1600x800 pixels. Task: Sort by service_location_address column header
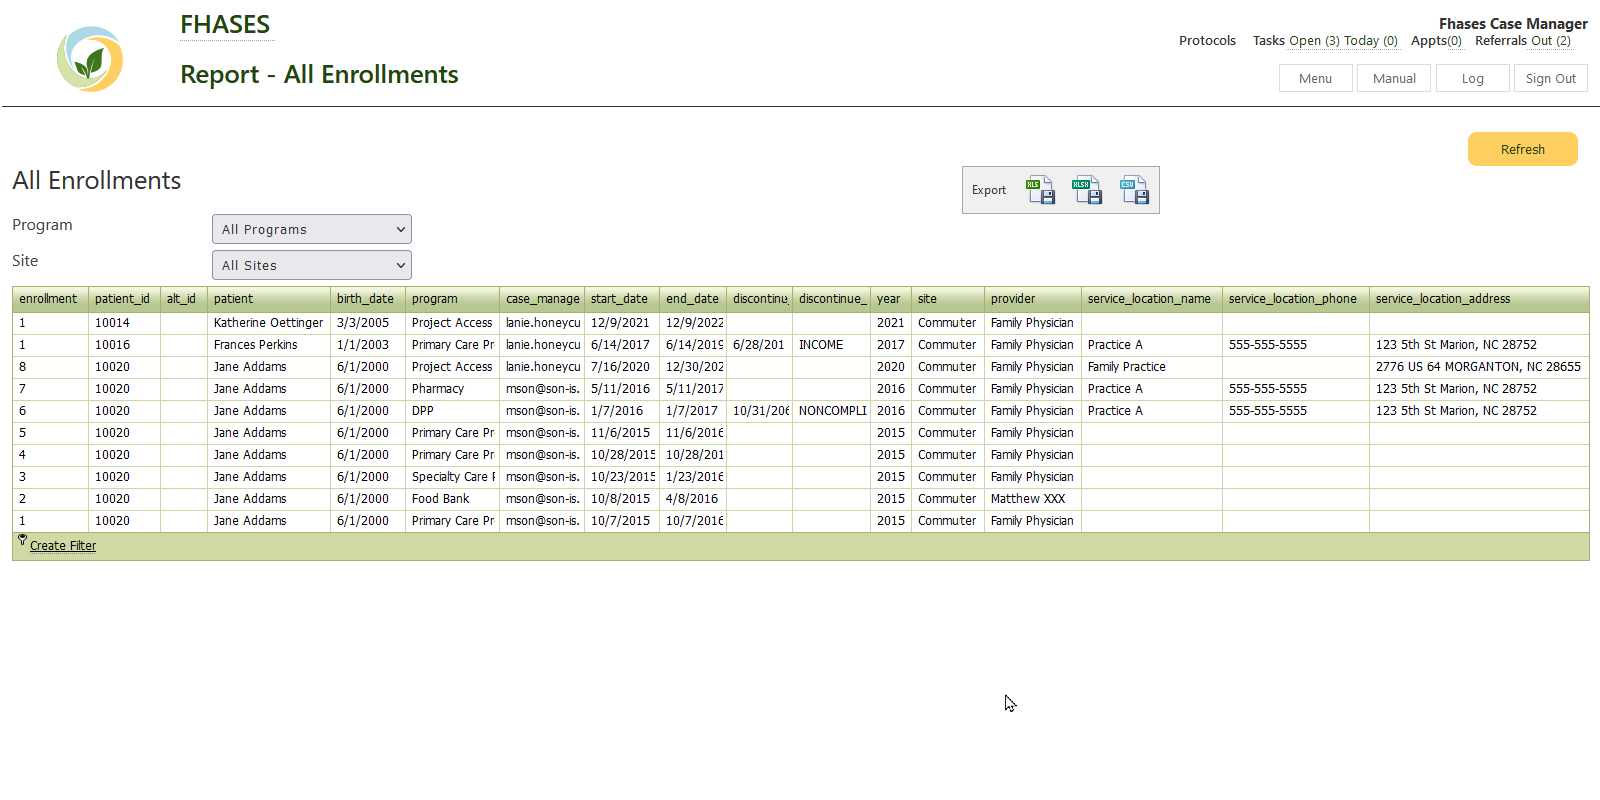coord(1478,299)
